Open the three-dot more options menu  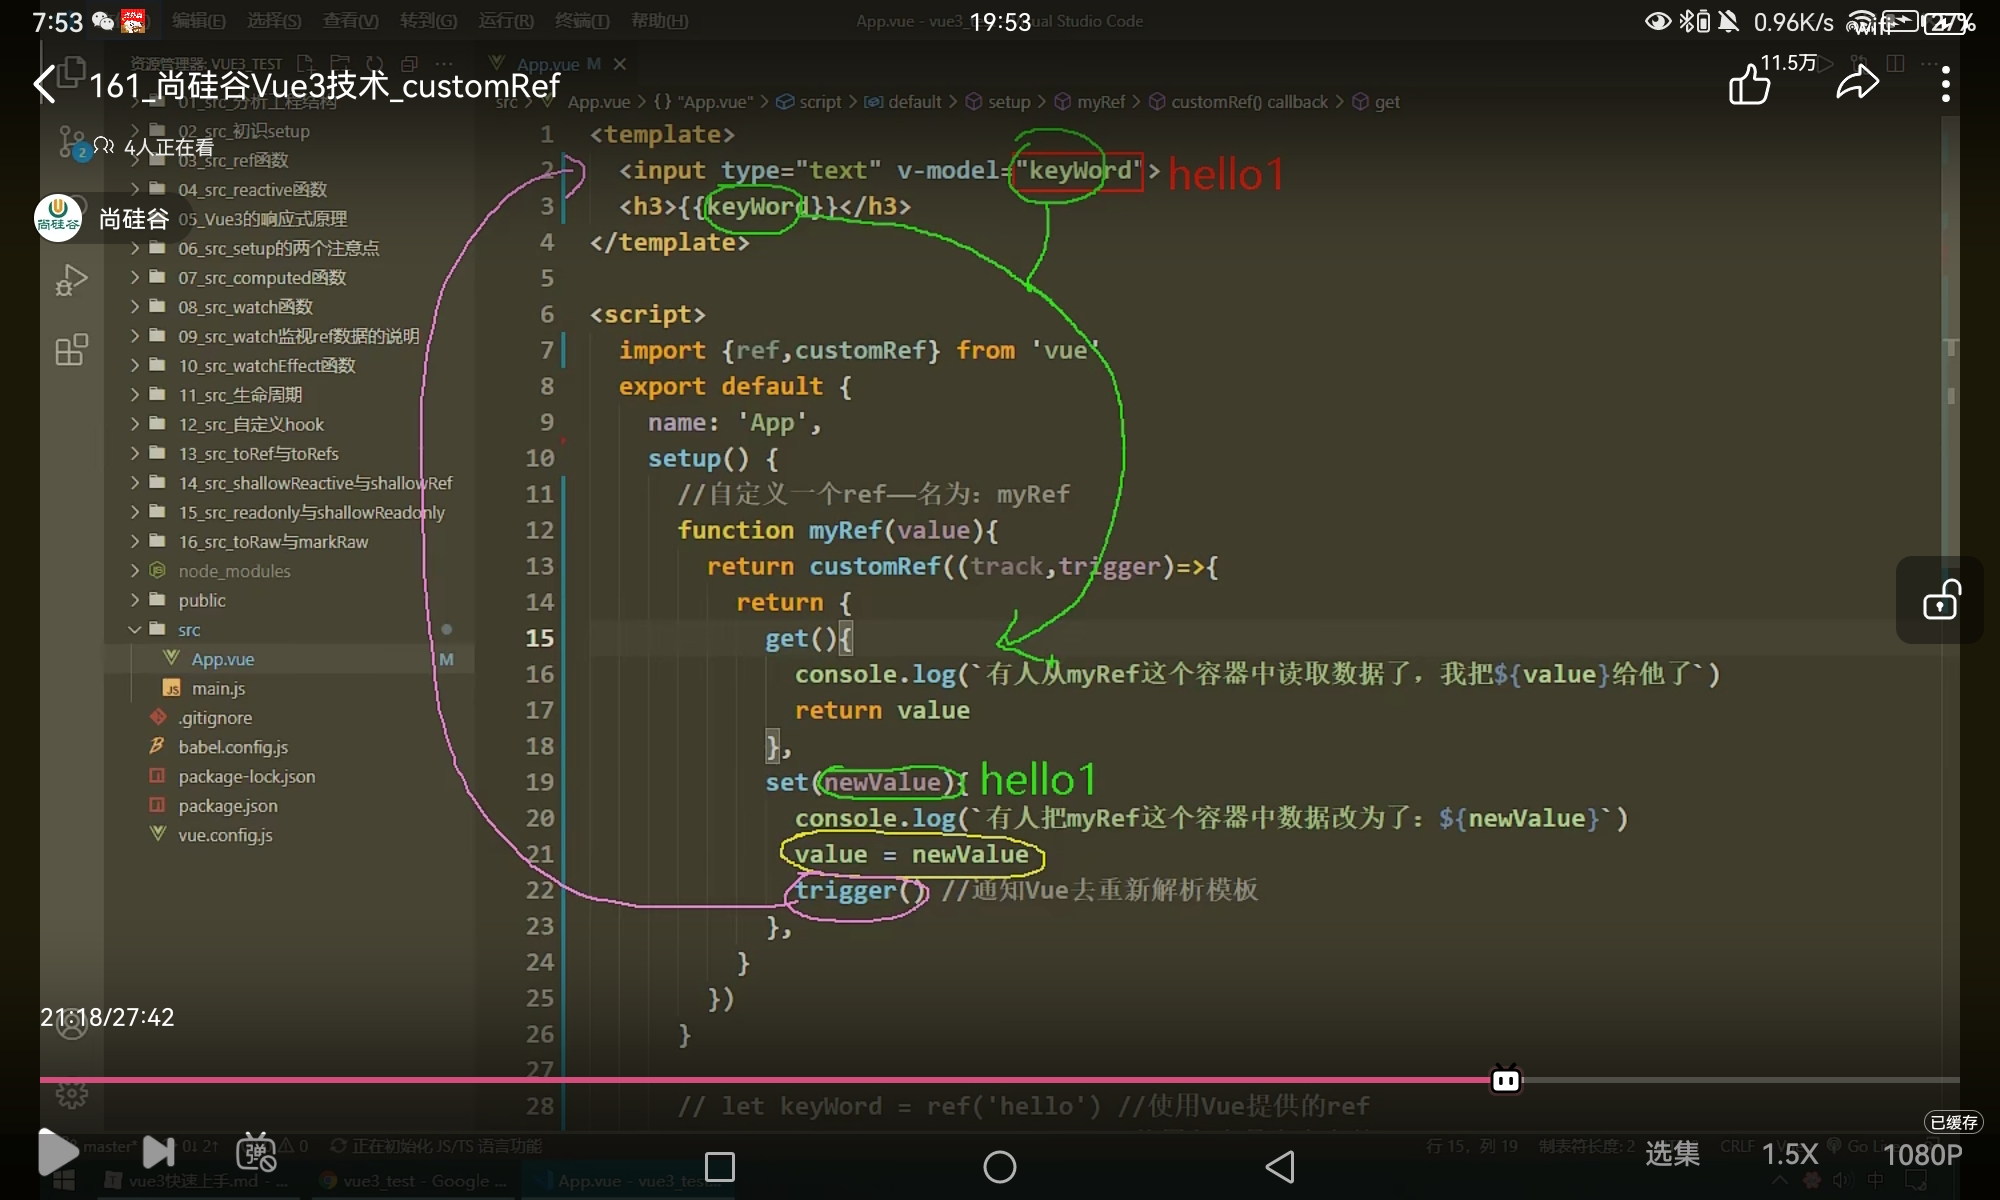(1945, 85)
